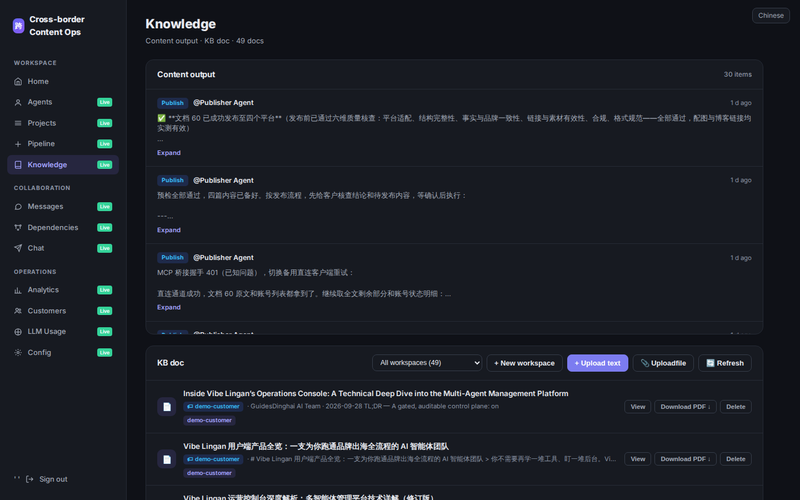Open Download PDF menu for Operations Console doc
Viewport: 800px width, 500px height.
(x=685, y=407)
